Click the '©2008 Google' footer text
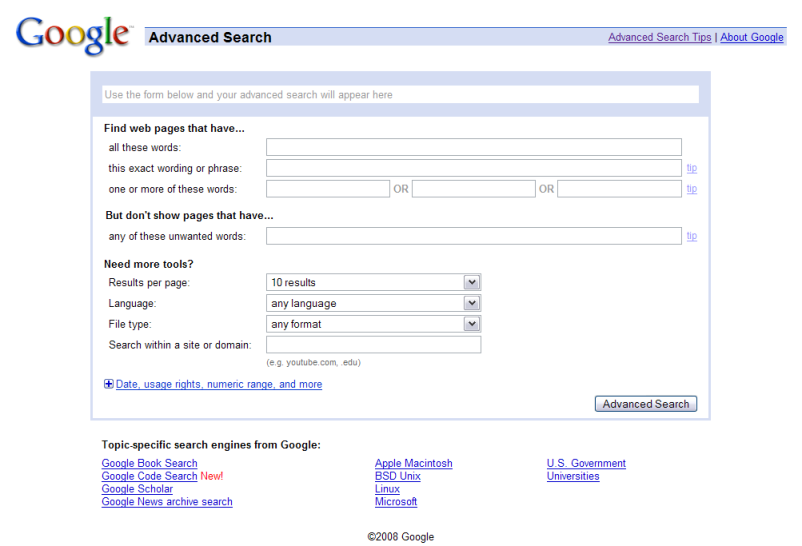Image resolution: width=802 pixels, height=546 pixels. pos(400,537)
